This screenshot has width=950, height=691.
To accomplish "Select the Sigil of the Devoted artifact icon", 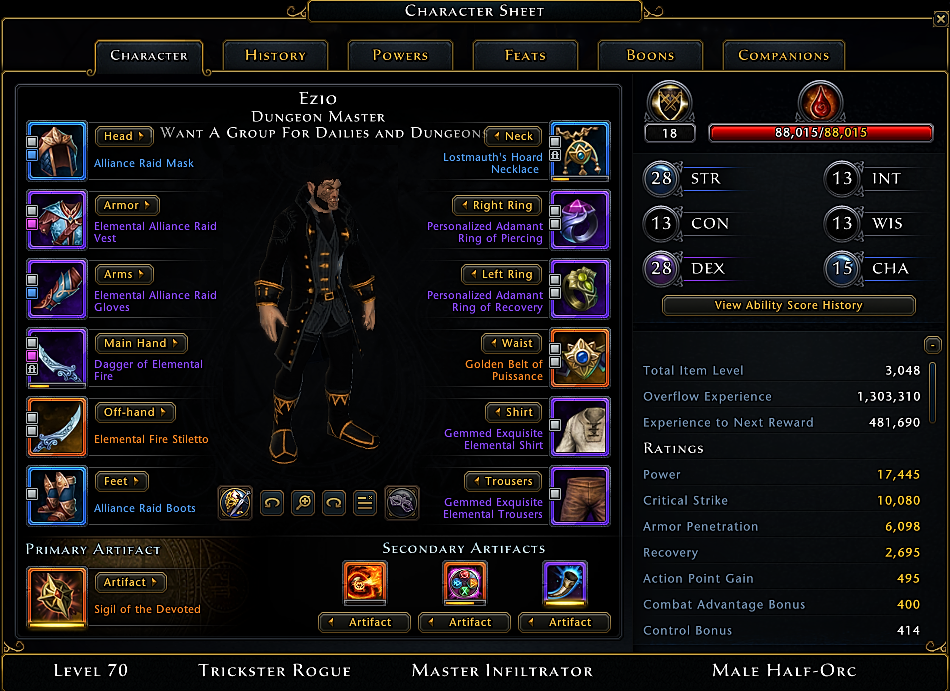I will click(x=57, y=597).
